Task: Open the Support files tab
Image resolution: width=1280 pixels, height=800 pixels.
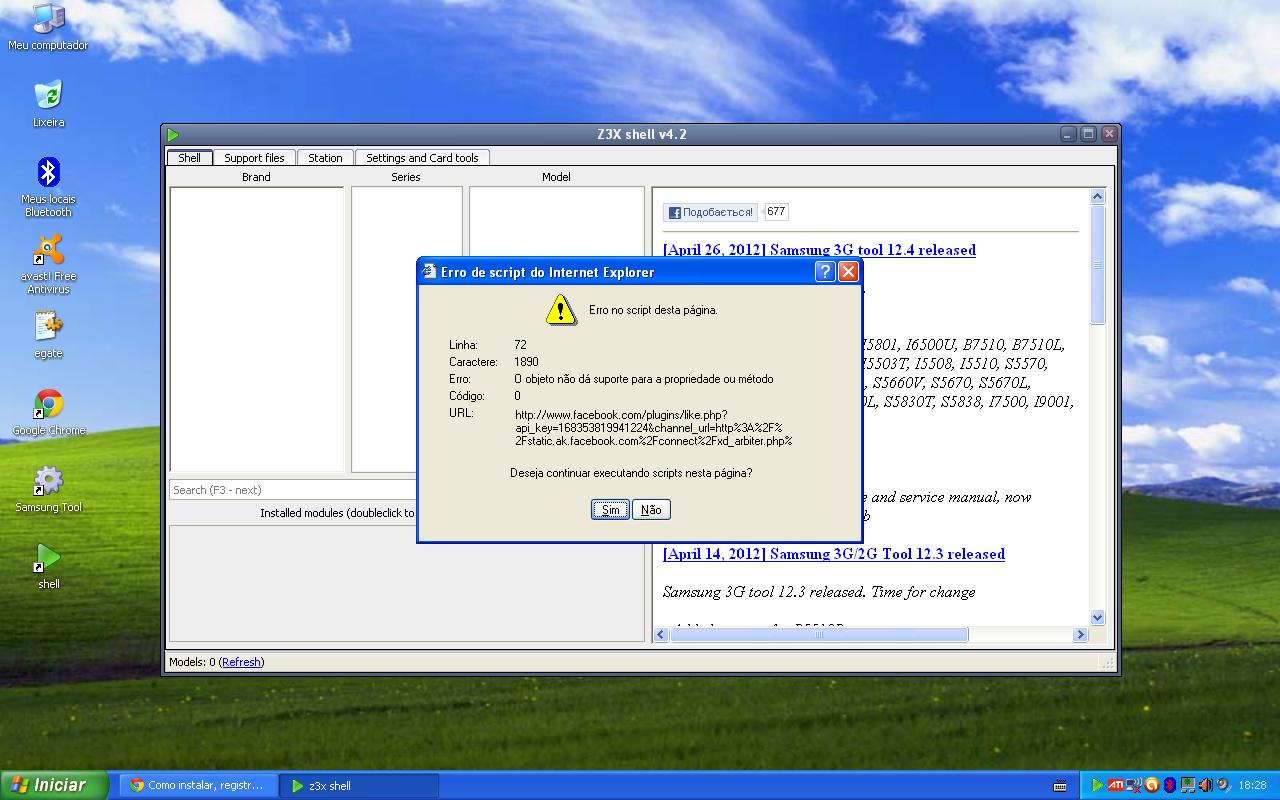Action: [x=254, y=158]
